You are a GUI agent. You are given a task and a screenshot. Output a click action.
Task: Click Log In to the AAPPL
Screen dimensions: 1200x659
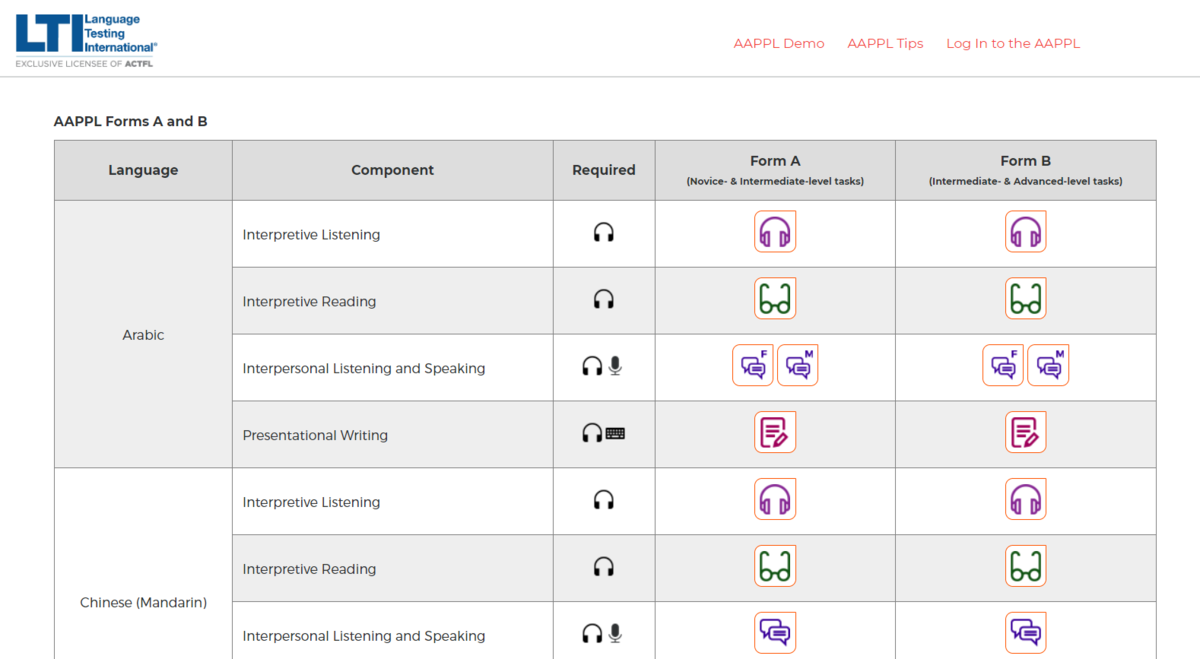click(1013, 44)
